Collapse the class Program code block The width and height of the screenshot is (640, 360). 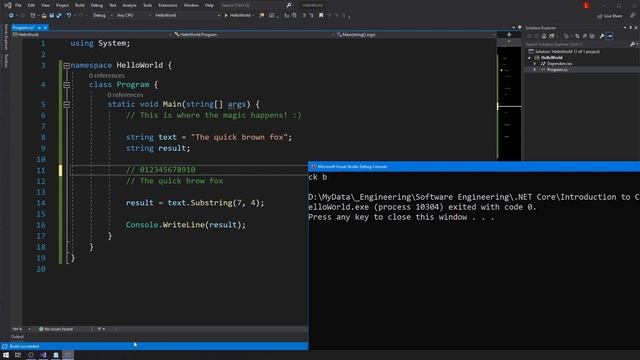[x=67, y=85]
